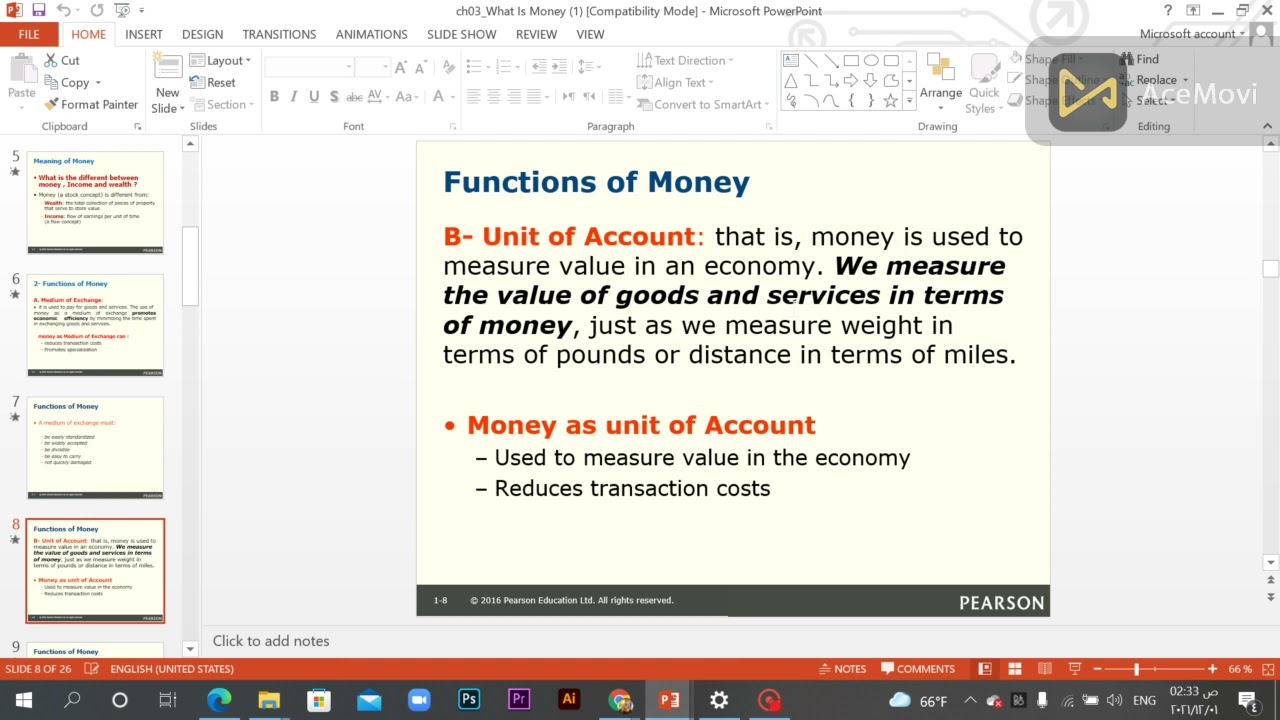Switch to the ANIMATIONS tab
Image resolution: width=1280 pixels, height=720 pixels.
pyautogui.click(x=371, y=34)
